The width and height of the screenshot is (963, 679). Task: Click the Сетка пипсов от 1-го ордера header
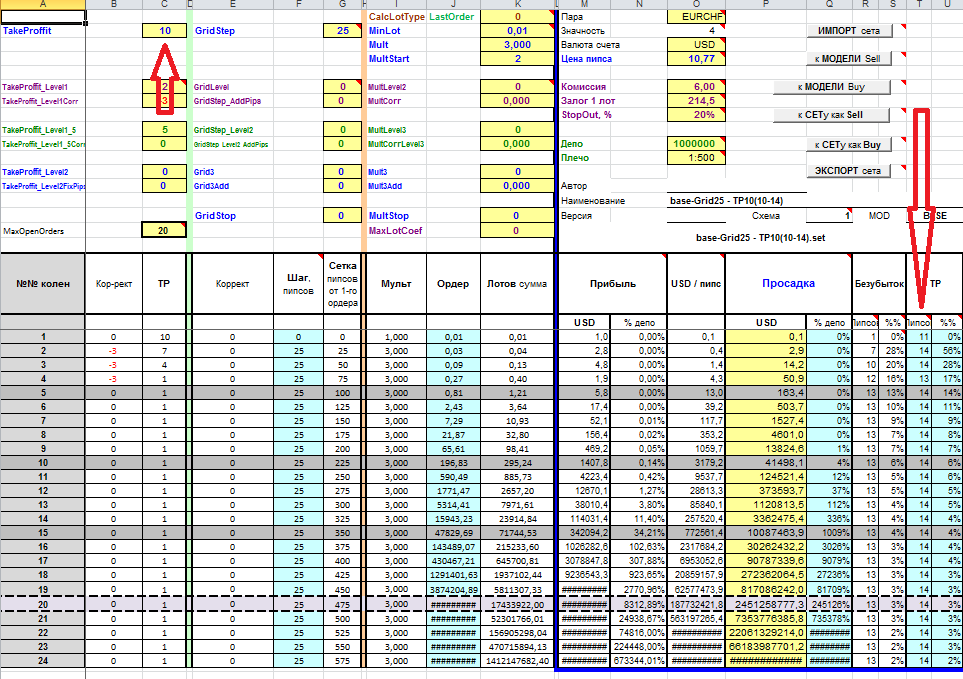343,284
